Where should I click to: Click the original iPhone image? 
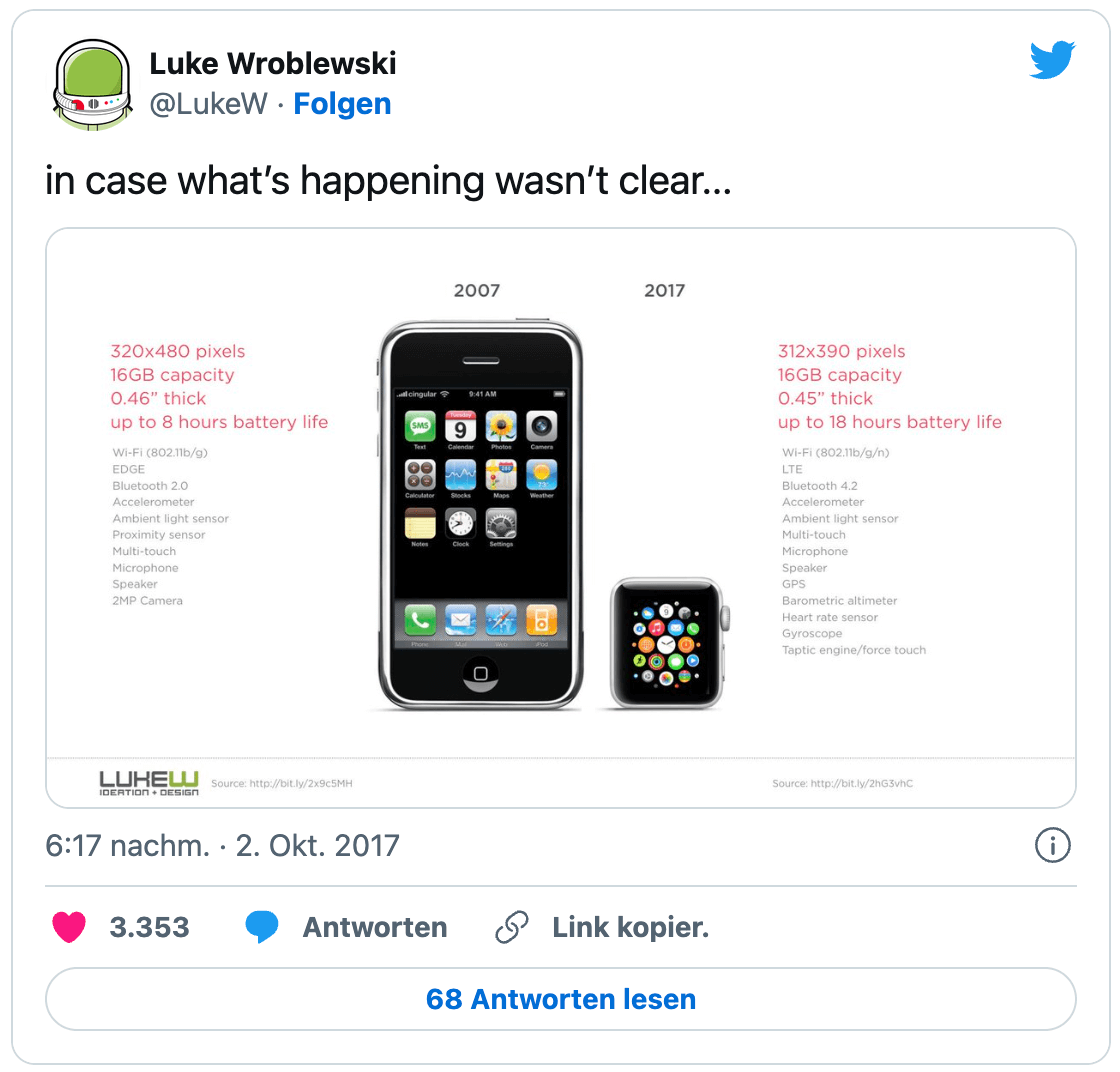[480, 514]
